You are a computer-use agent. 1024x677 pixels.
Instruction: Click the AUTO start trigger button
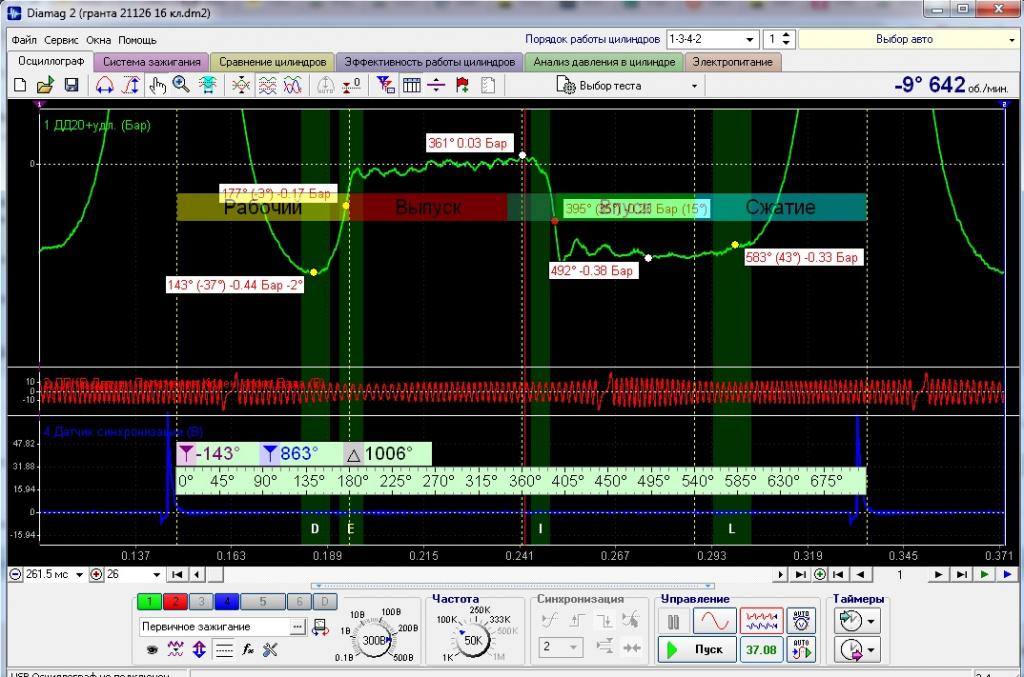point(801,650)
